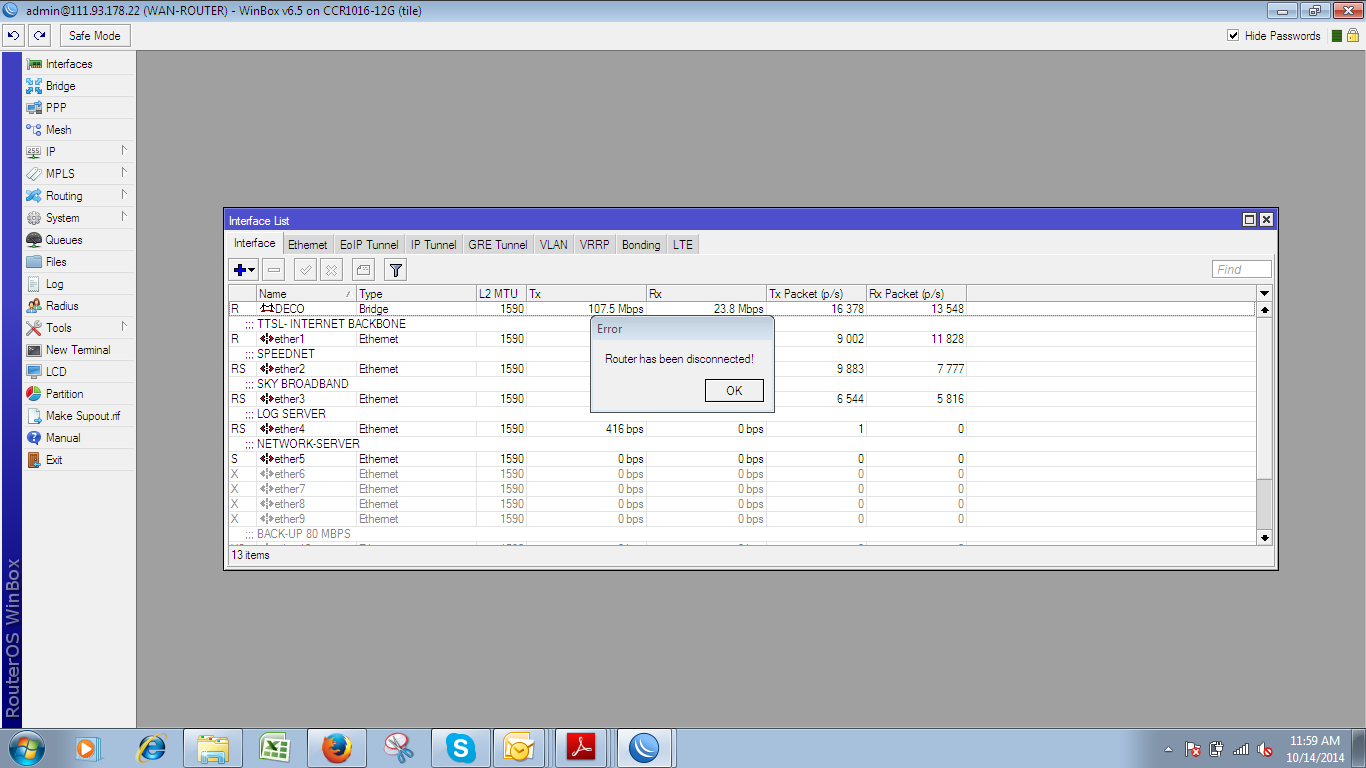Click the Redo arrow button
The image size is (1366, 768).
pos(39,36)
